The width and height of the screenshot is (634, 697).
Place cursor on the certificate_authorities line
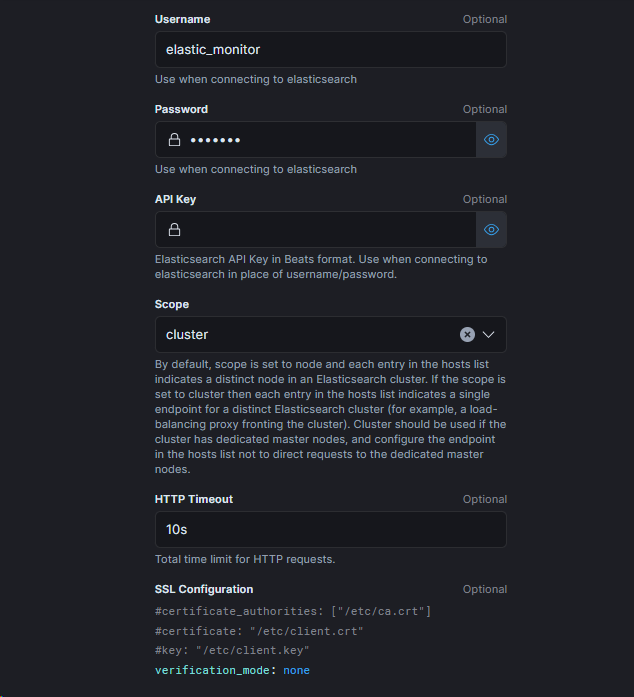click(x=293, y=611)
